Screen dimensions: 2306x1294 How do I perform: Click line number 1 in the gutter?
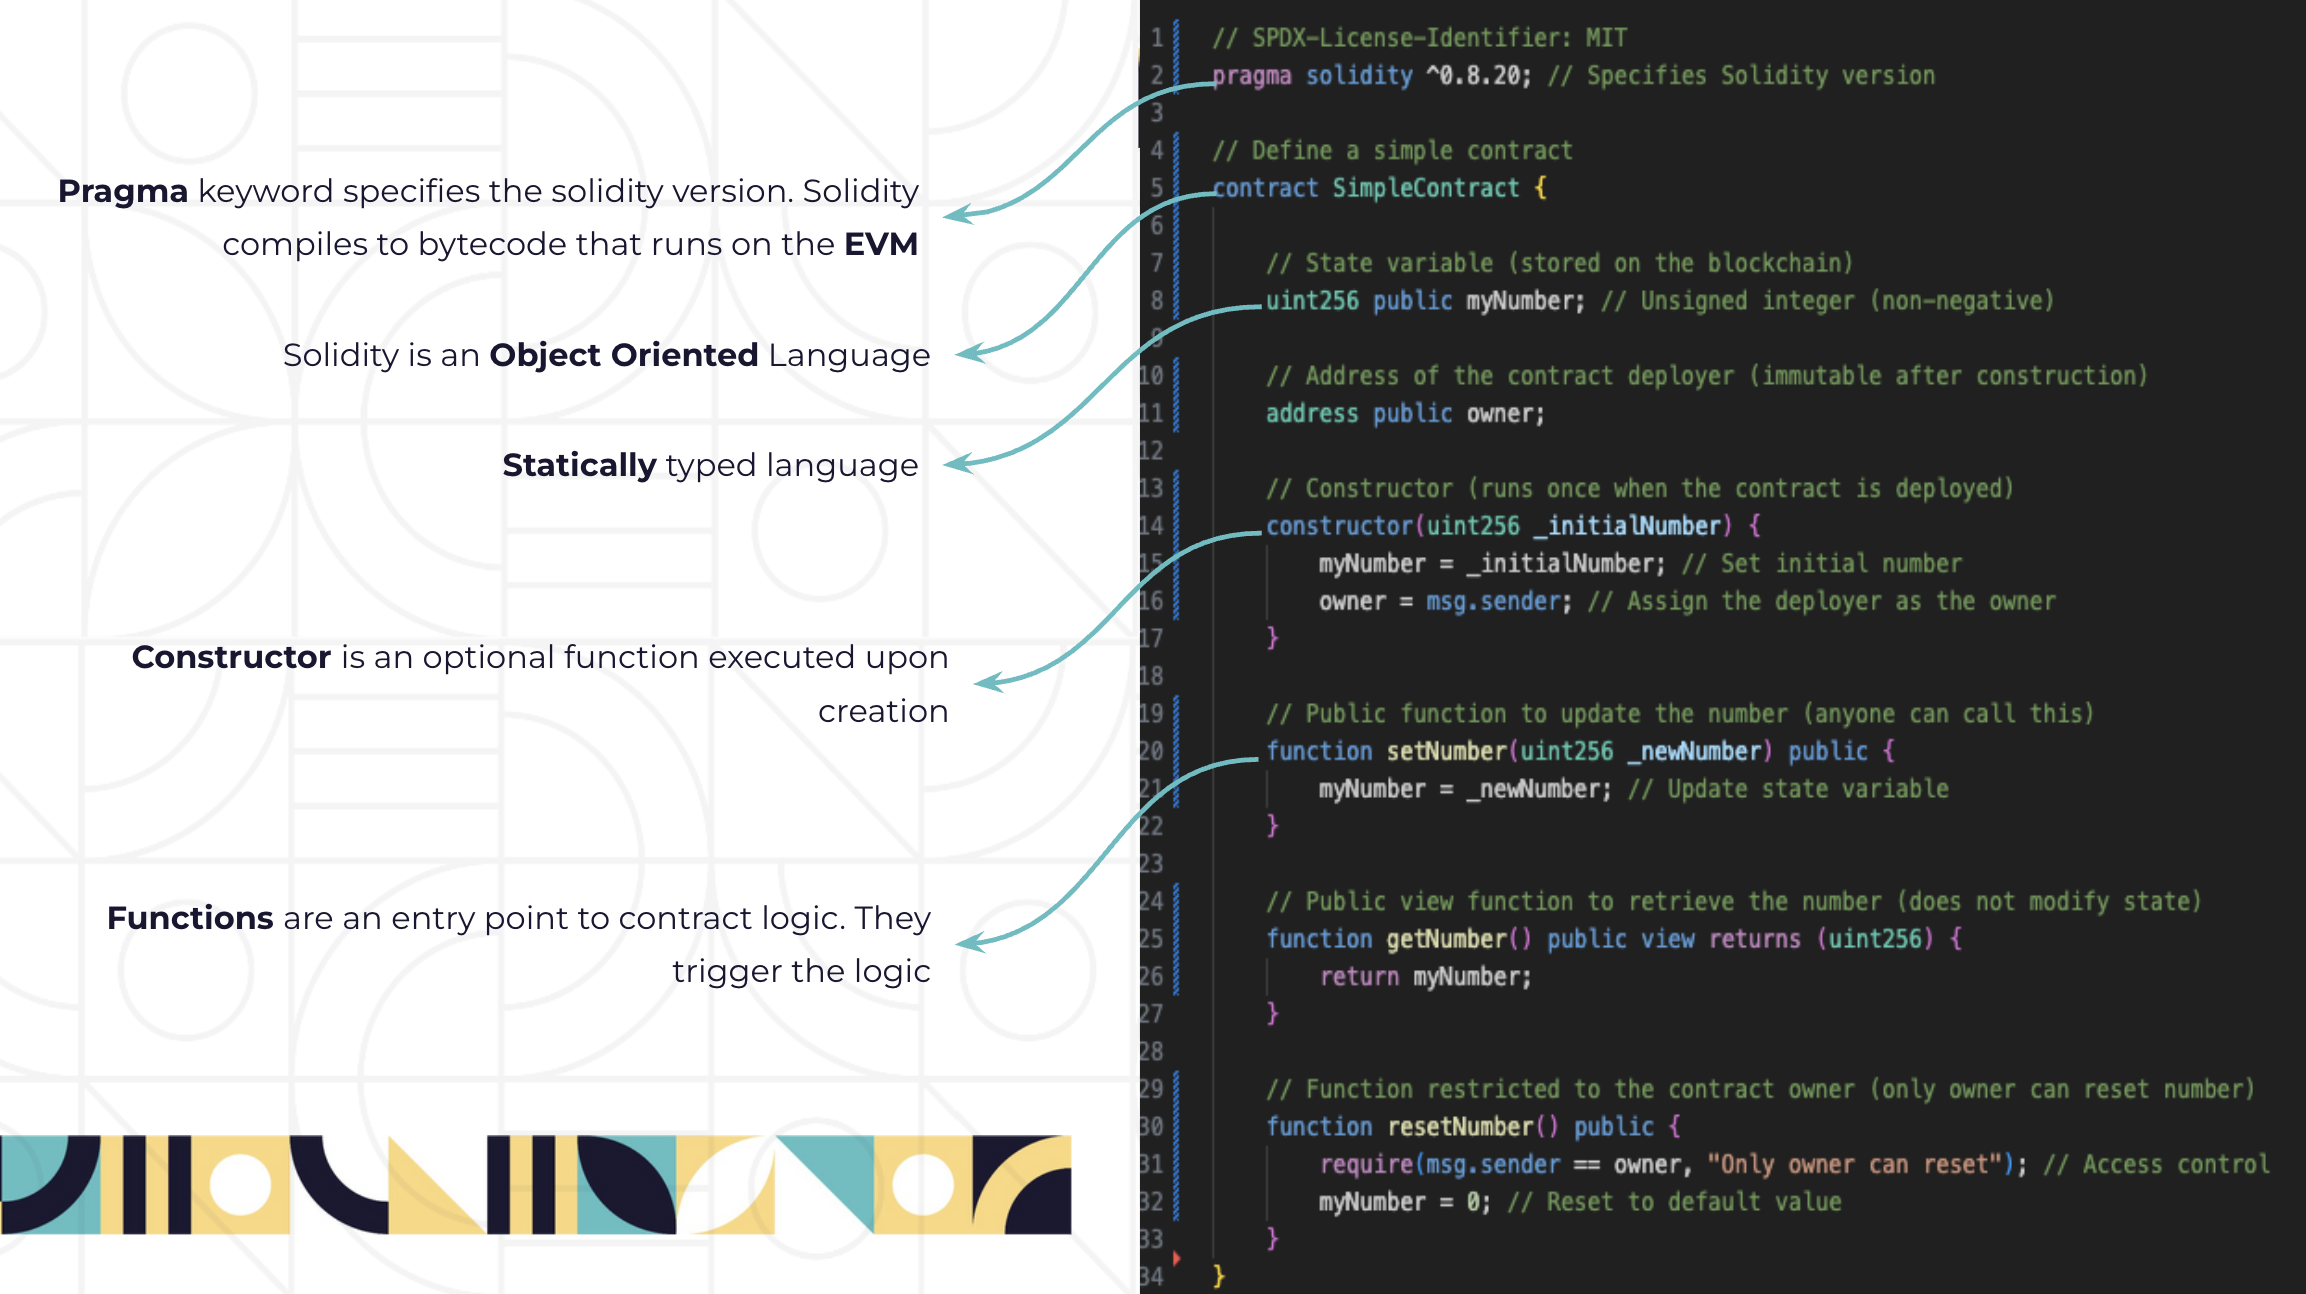(x=1157, y=38)
